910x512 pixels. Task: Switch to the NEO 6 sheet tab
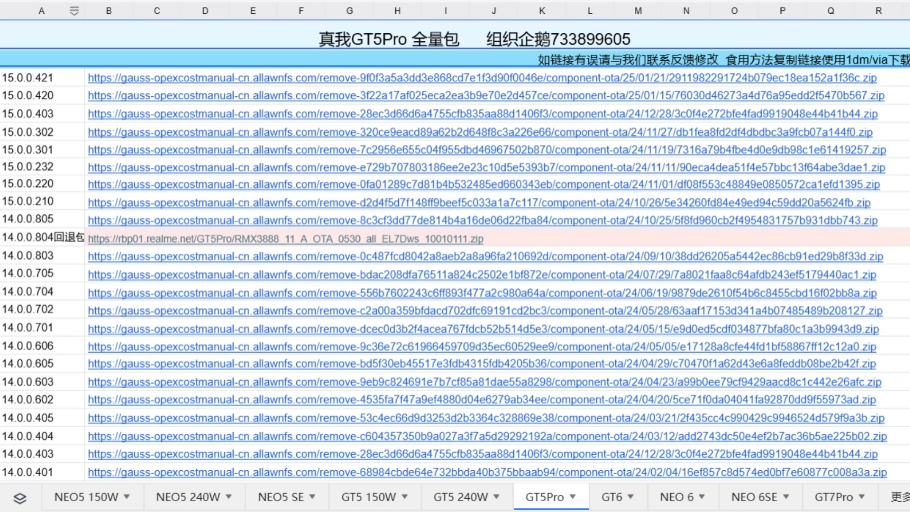677,497
